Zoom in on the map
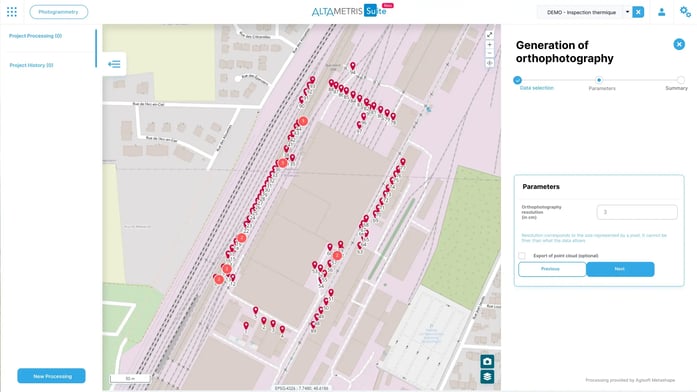This screenshot has width=697, height=392. 489,44
